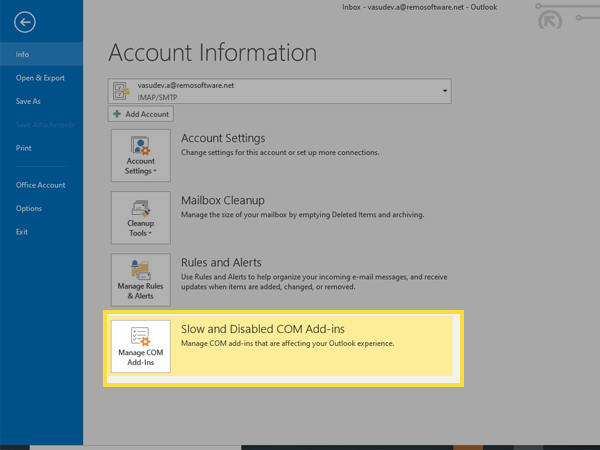Click the IMAP/SMTP account mail icon
This screenshot has height=450, width=600.
coord(121,91)
